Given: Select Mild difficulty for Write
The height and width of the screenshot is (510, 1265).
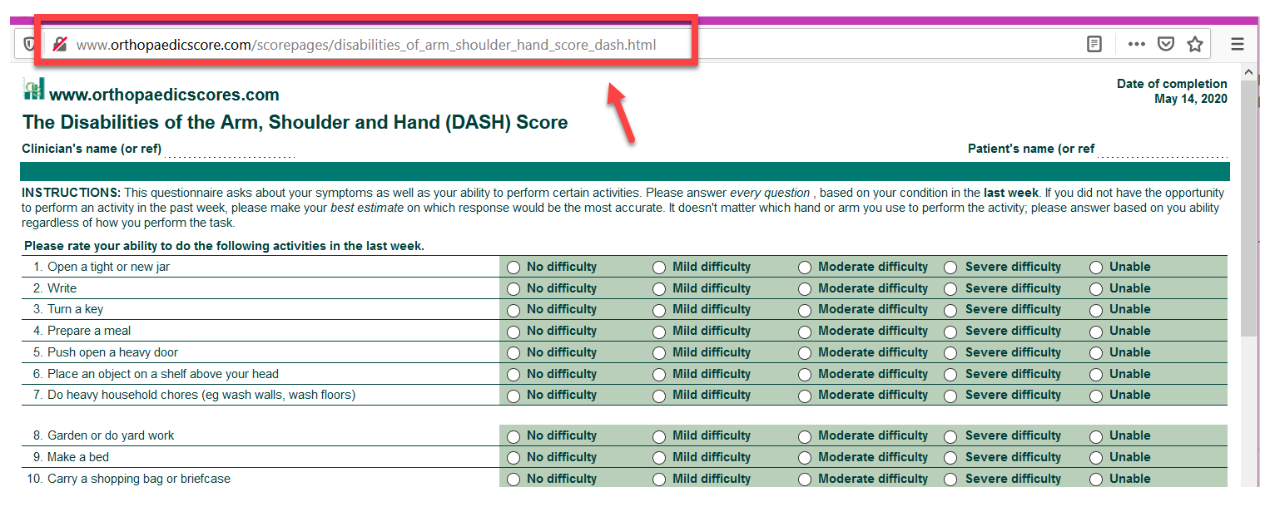Looking at the screenshot, I should click(659, 289).
